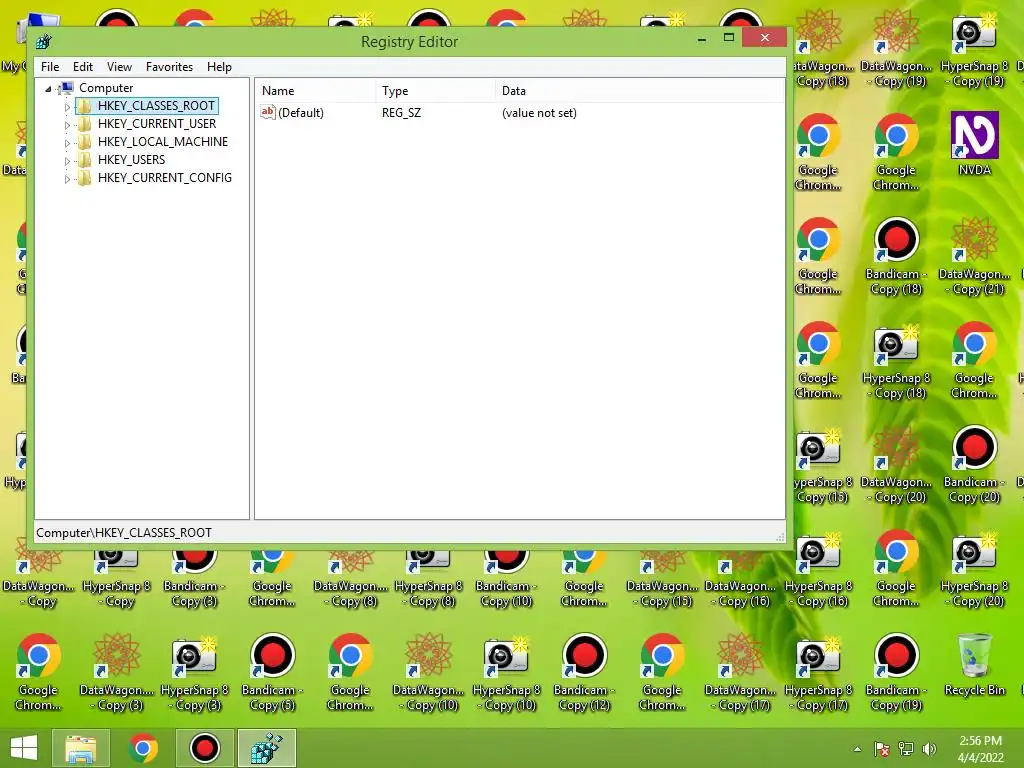Select HKEY_CURRENT_CONFIG in the tree

pos(165,178)
